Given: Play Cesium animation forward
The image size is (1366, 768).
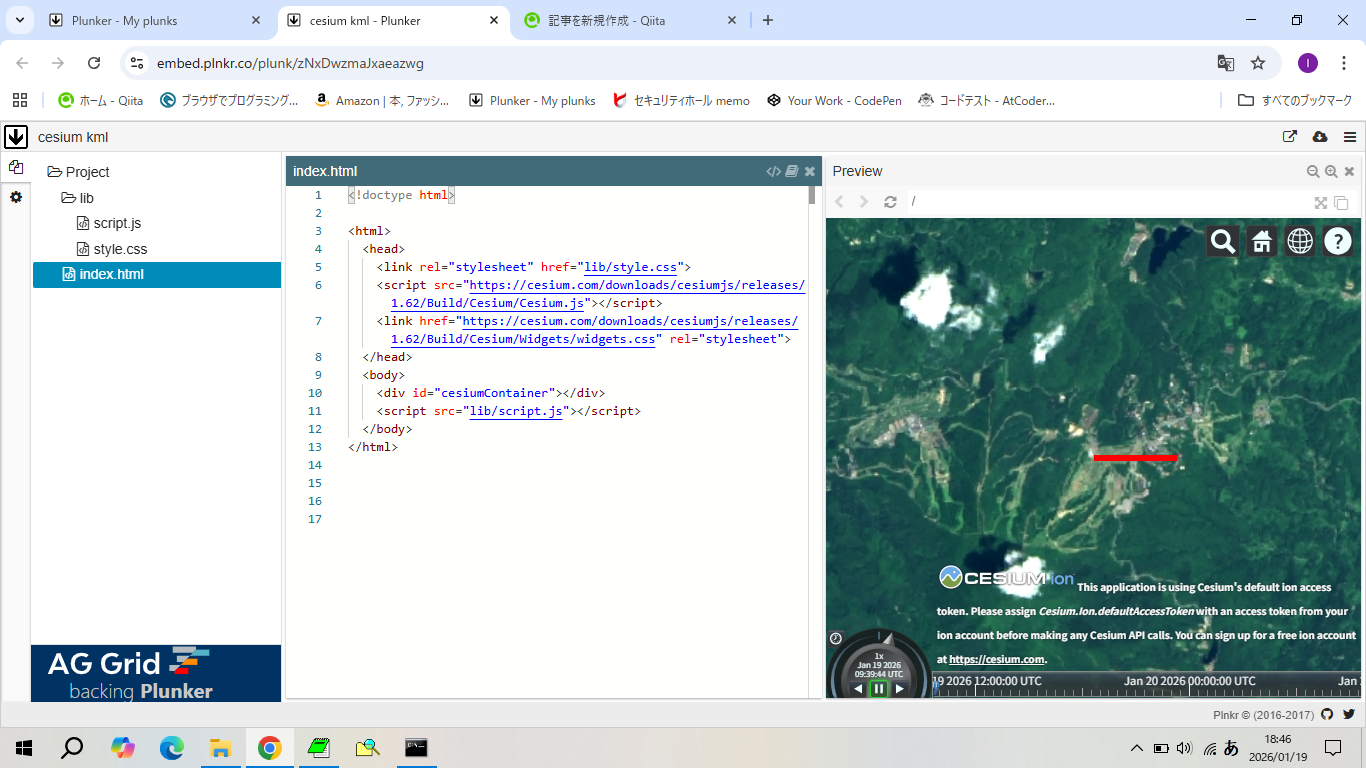Looking at the screenshot, I should tap(900, 688).
